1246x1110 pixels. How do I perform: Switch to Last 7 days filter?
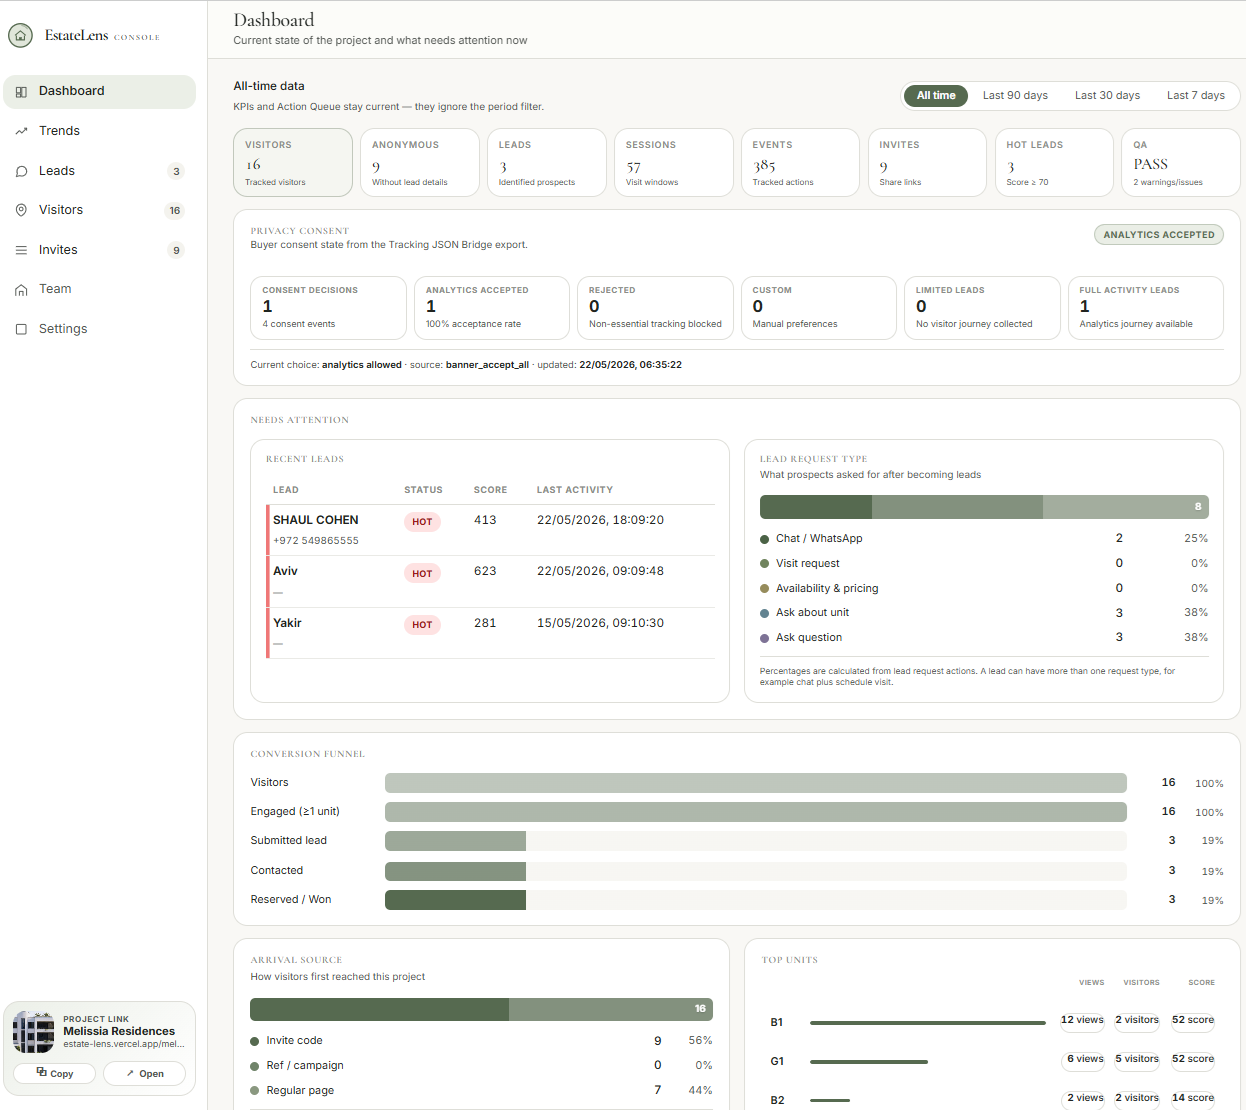tap(1196, 95)
